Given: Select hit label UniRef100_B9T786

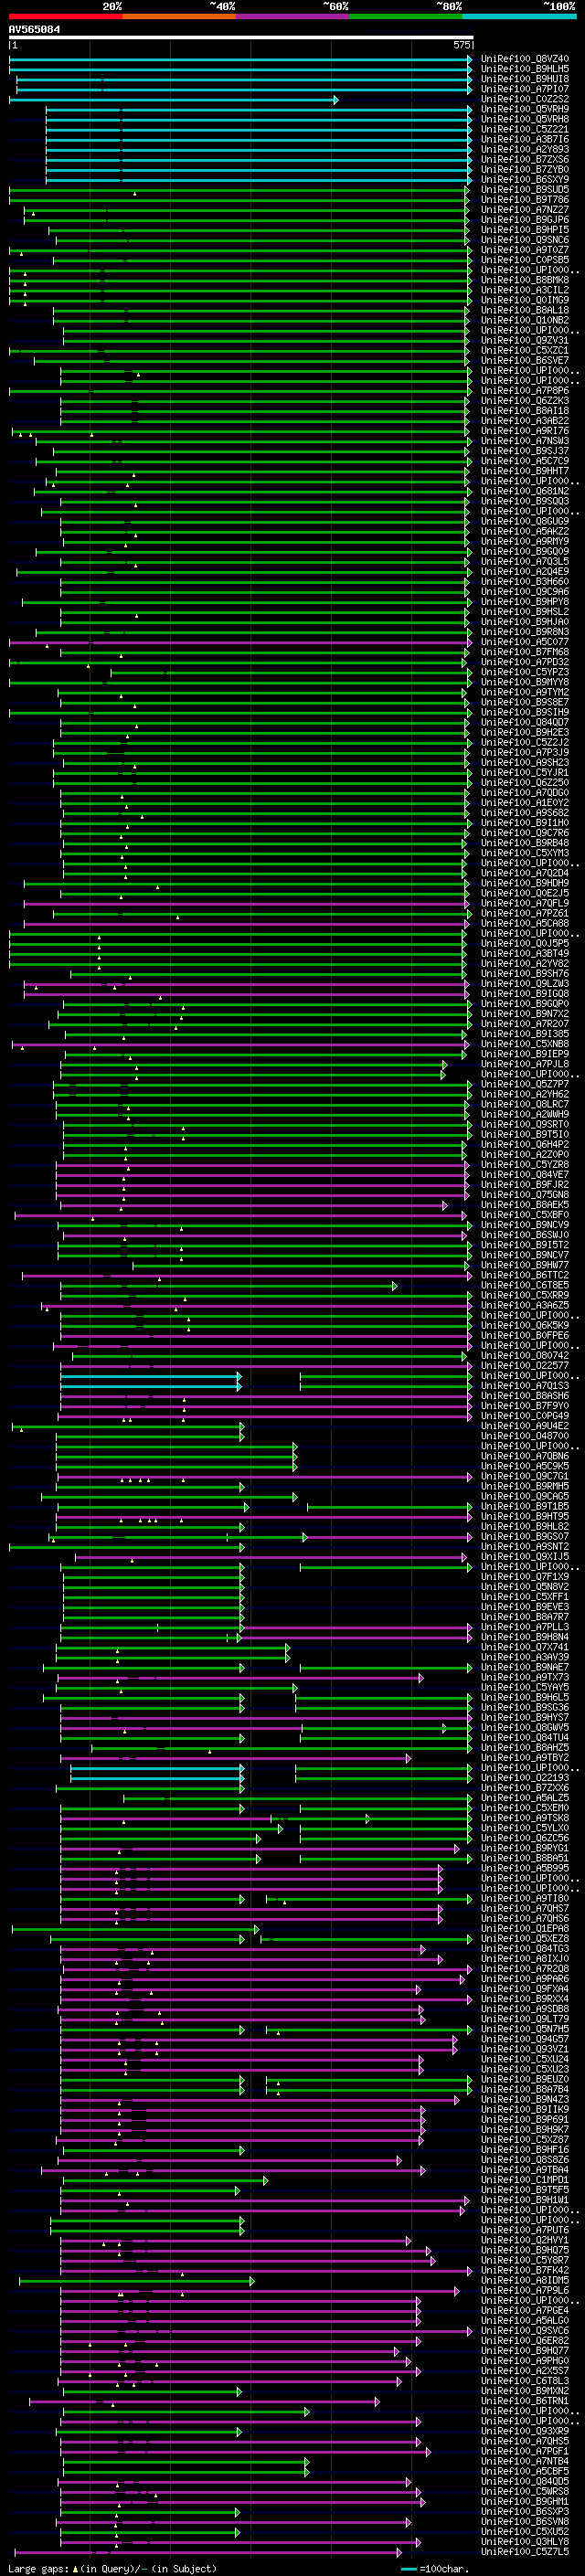Looking at the screenshot, I should (525, 200).
